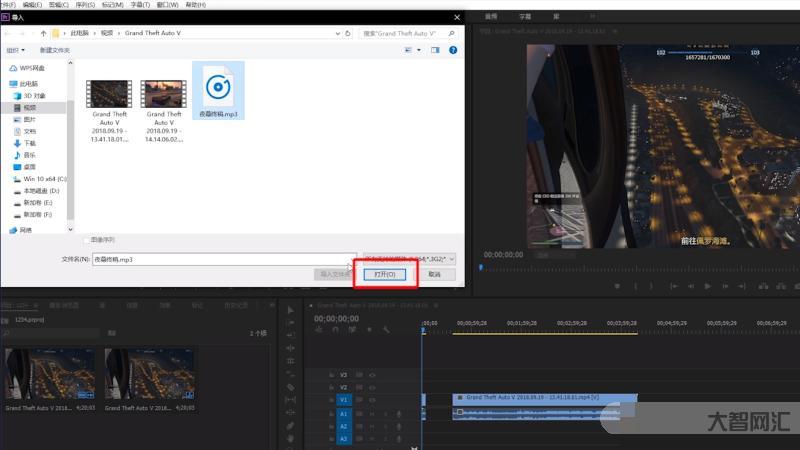
Task: Show the preview pane using its toolbar icon
Action: pos(435,50)
